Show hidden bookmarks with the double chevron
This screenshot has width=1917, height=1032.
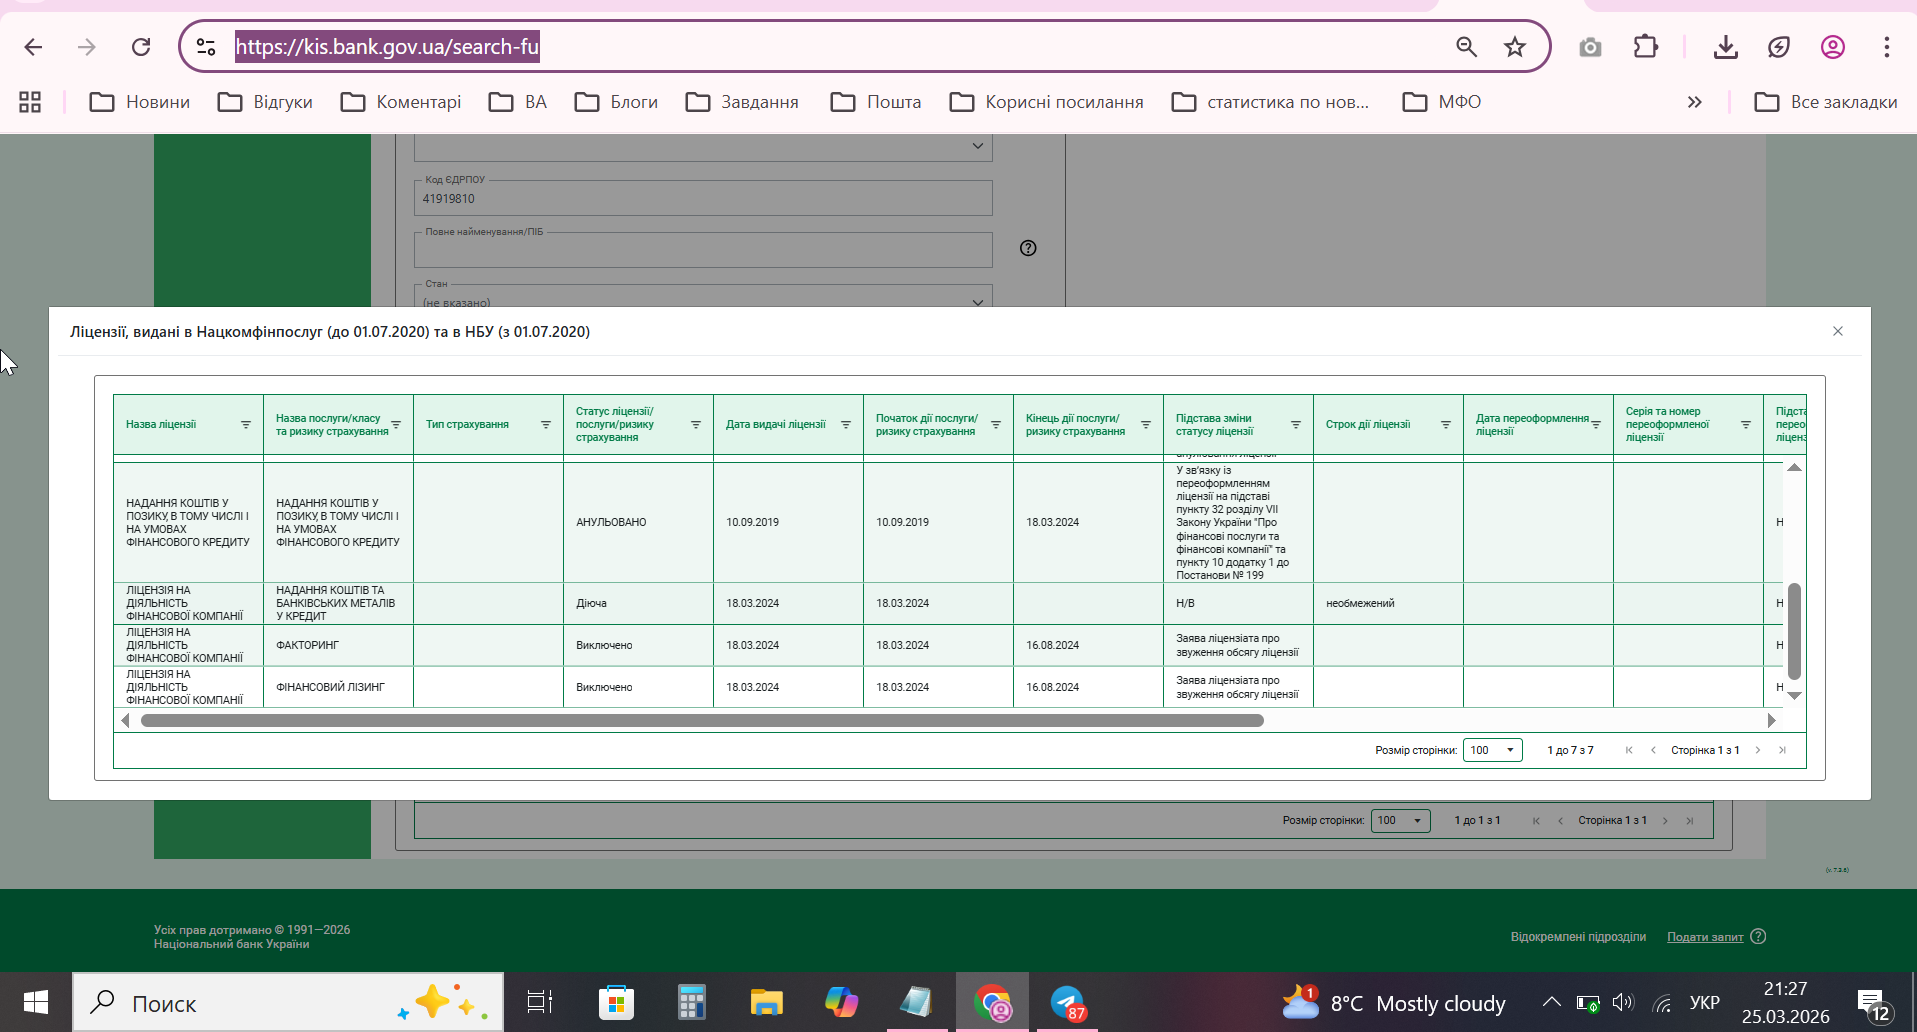pos(1694,102)
